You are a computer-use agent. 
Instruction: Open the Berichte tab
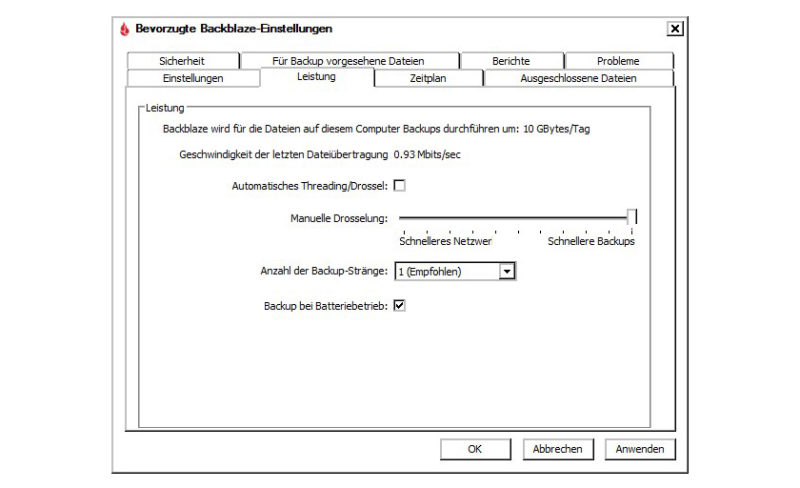coord(511,61)
